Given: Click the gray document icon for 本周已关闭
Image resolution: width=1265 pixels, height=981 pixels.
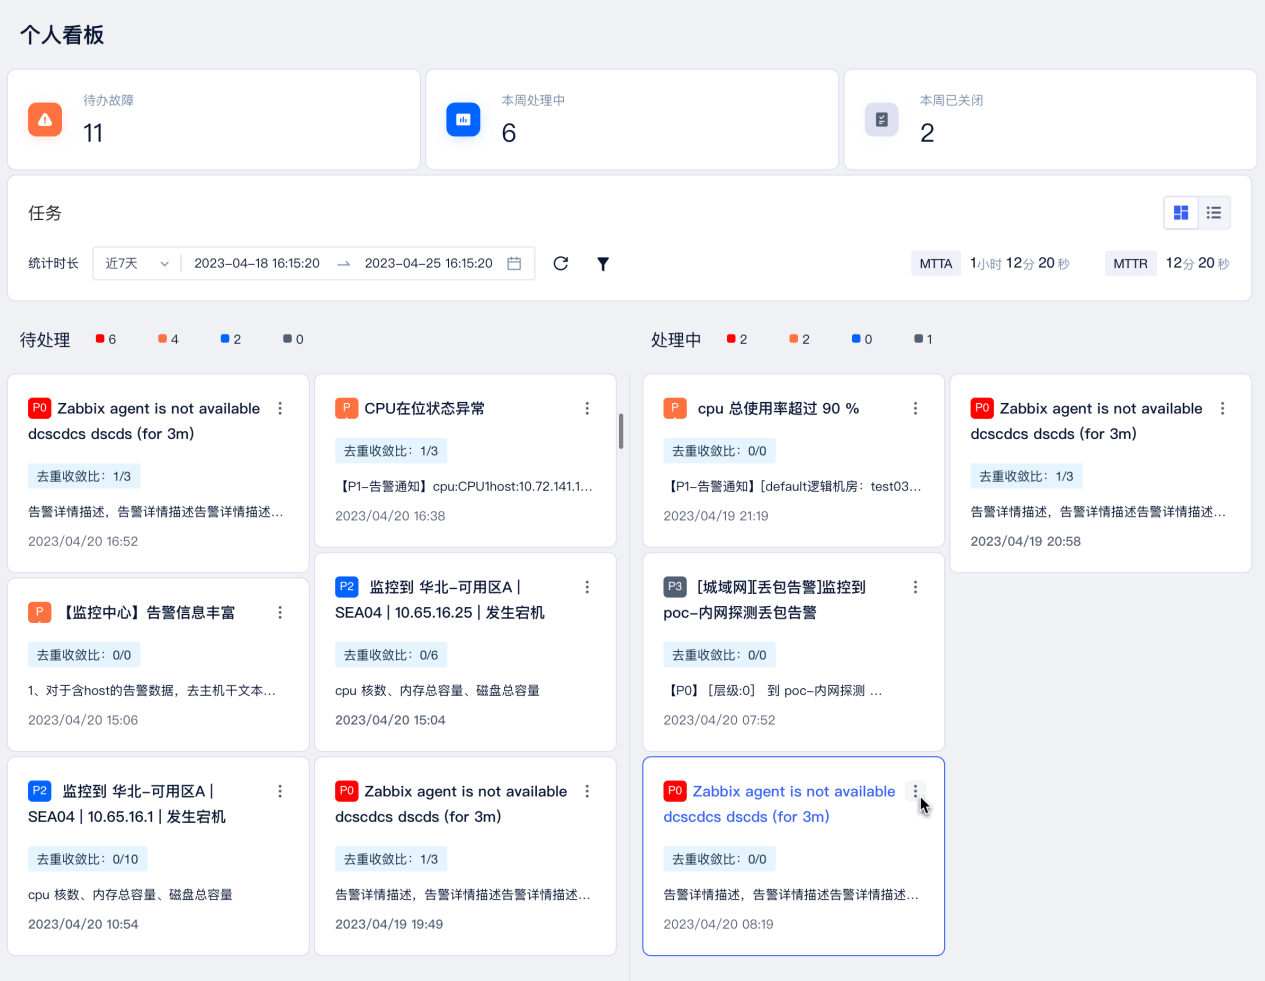Looking at the screenshot, I should pos(881,120).
